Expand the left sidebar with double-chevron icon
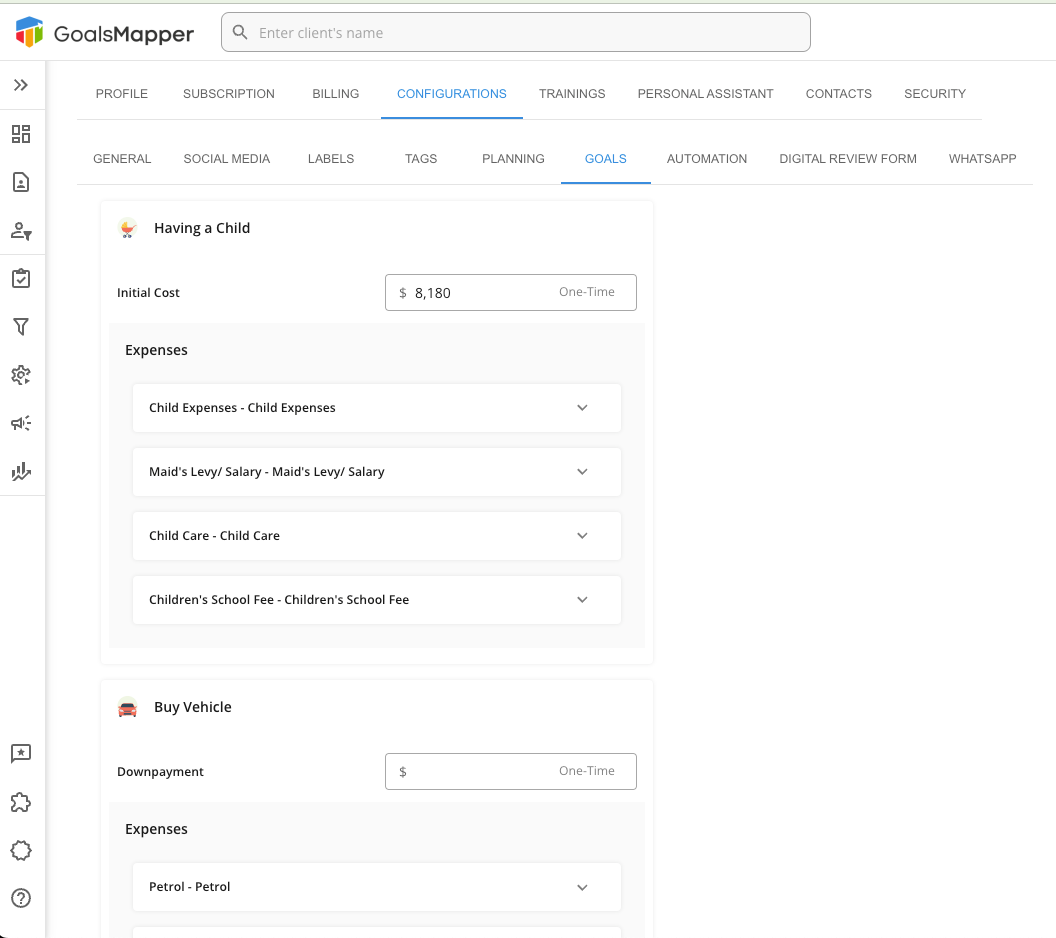1056x938 pixels. coord(21,86)
